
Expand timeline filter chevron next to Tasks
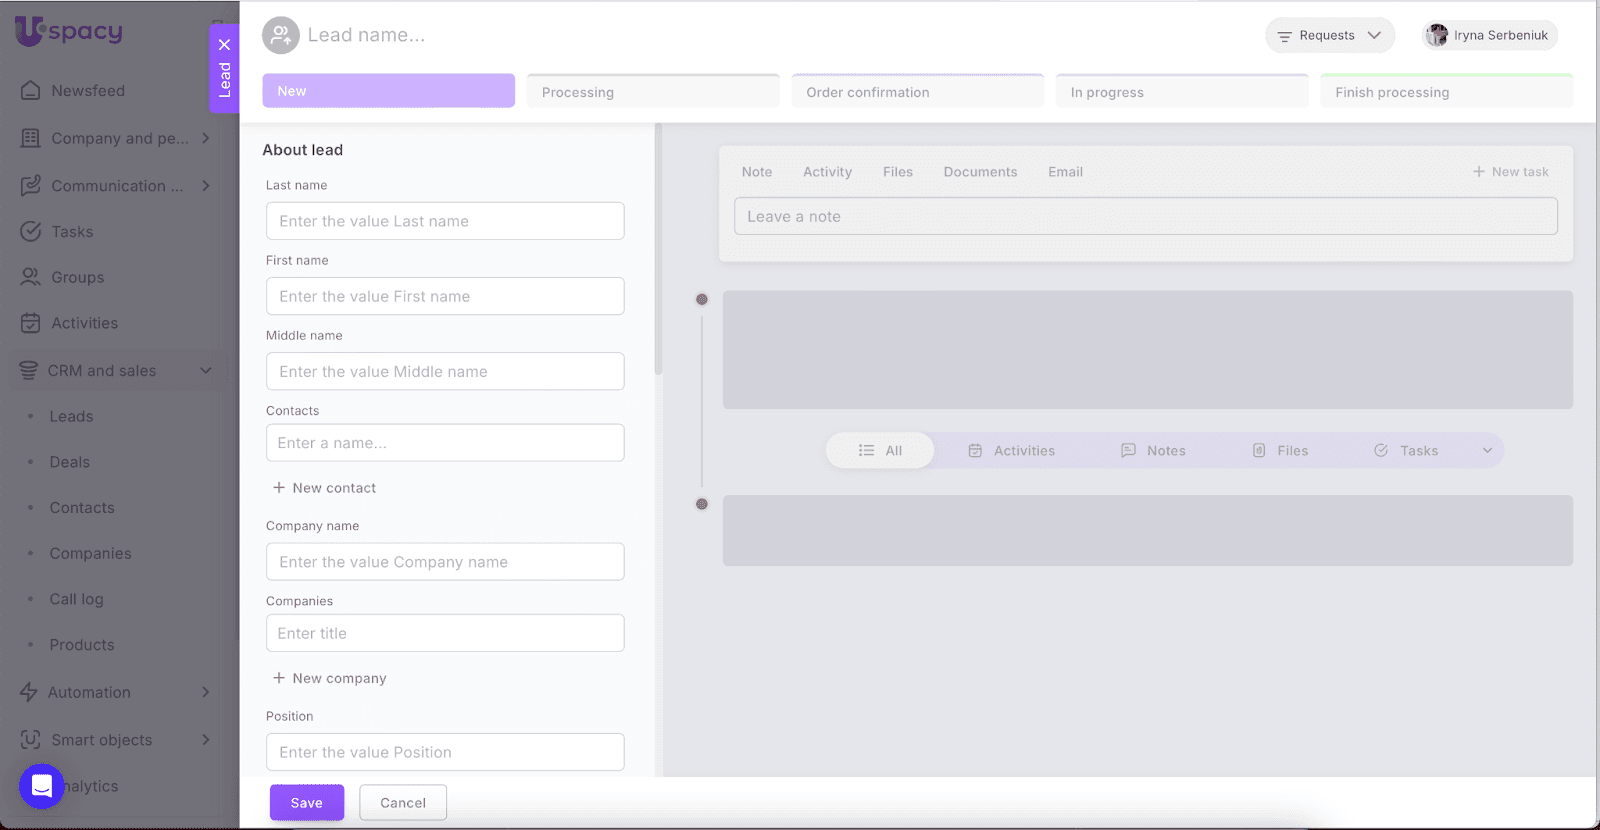[x=1487, y=451]
